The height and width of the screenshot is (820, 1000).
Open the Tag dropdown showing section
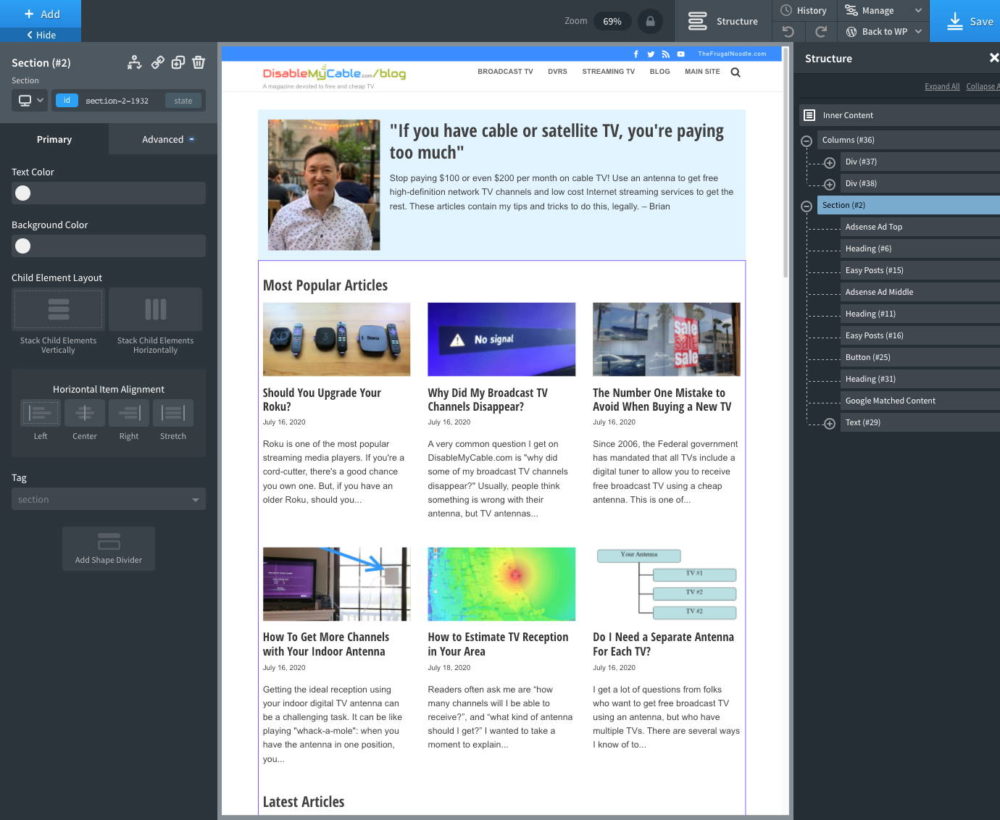(108, 499)
